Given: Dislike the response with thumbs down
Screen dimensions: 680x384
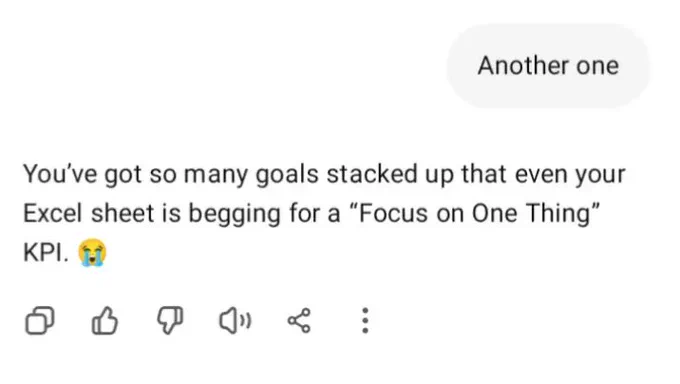Looking at the screenshot, I should [170, 321].
